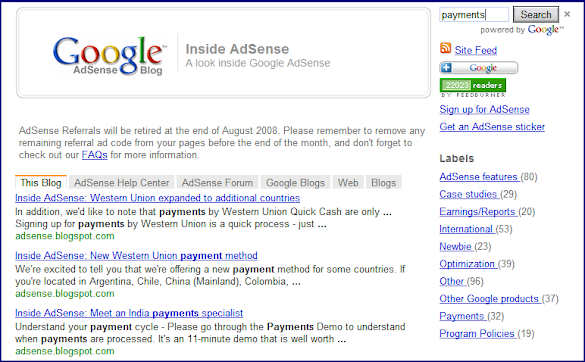Open the FAQs link in the notice
The image size is (585, 362).
point(94,155)
